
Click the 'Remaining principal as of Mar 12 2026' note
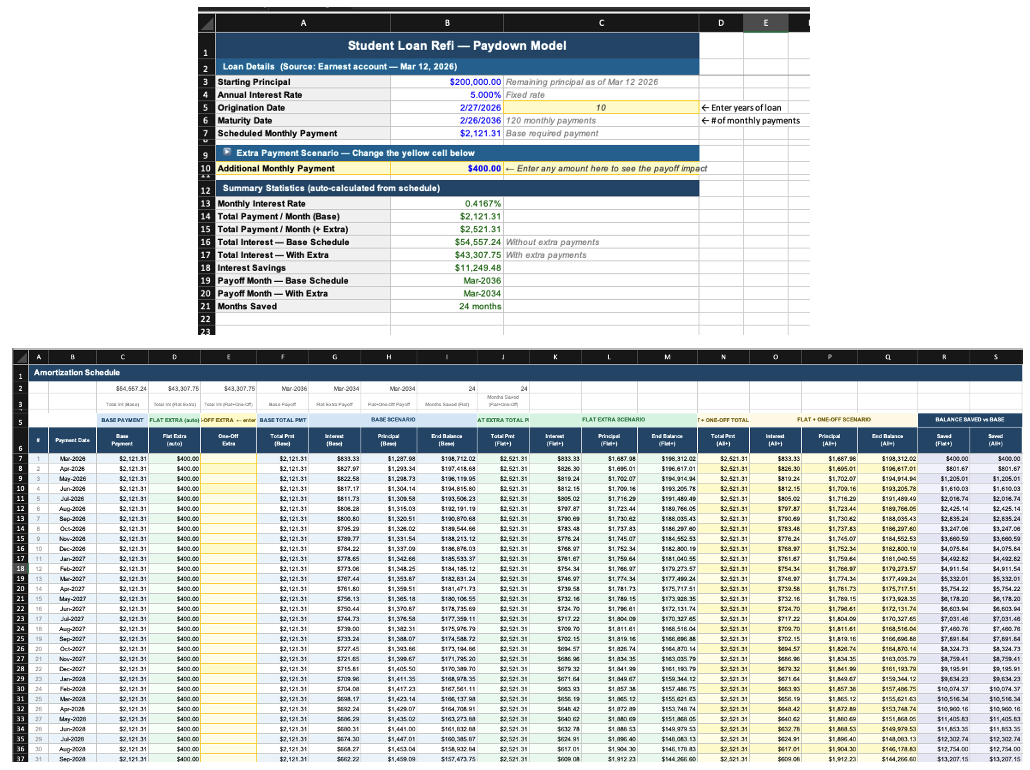(x=582, y=82)
